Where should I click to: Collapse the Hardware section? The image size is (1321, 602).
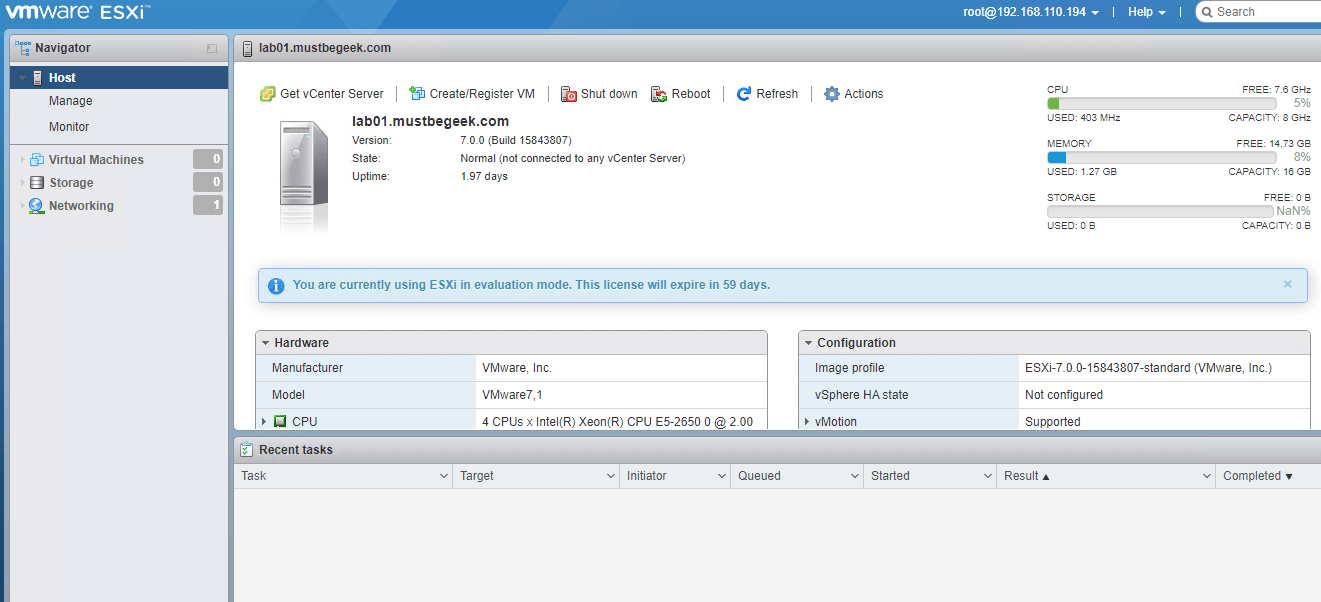[x=265, y=342]
